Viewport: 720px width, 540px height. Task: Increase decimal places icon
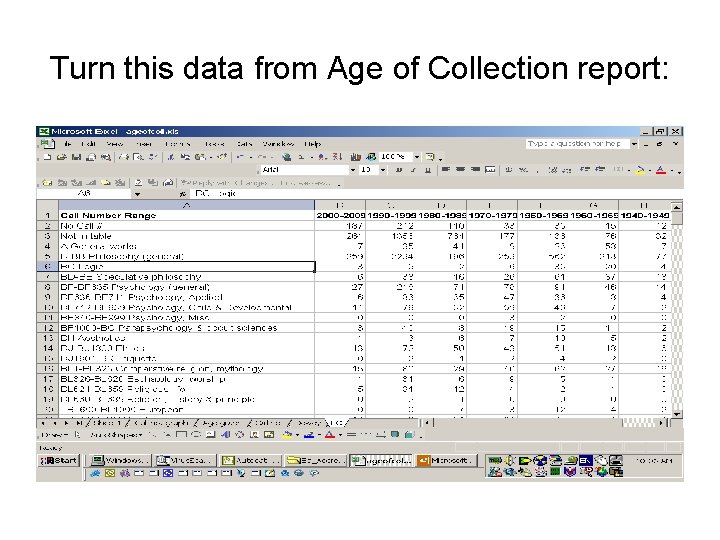click(x=553, y=170)
